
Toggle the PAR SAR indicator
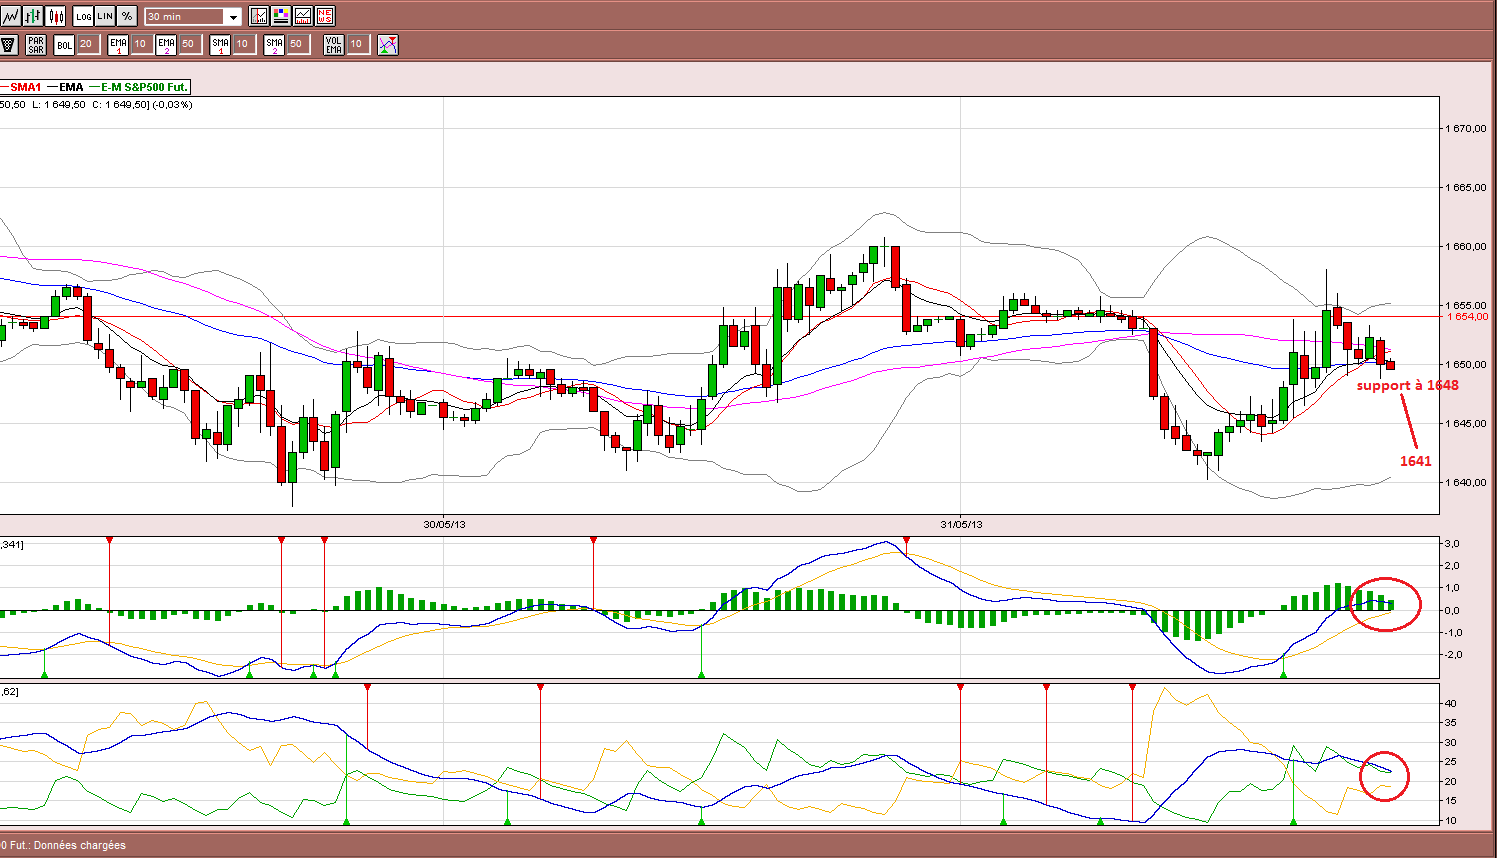point(36,44)
